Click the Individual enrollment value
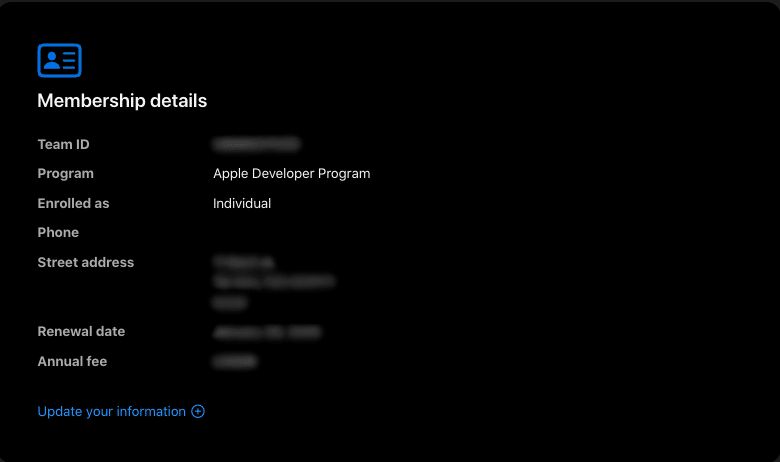This screenshot has width=780, height=462. tap(242, 203)
